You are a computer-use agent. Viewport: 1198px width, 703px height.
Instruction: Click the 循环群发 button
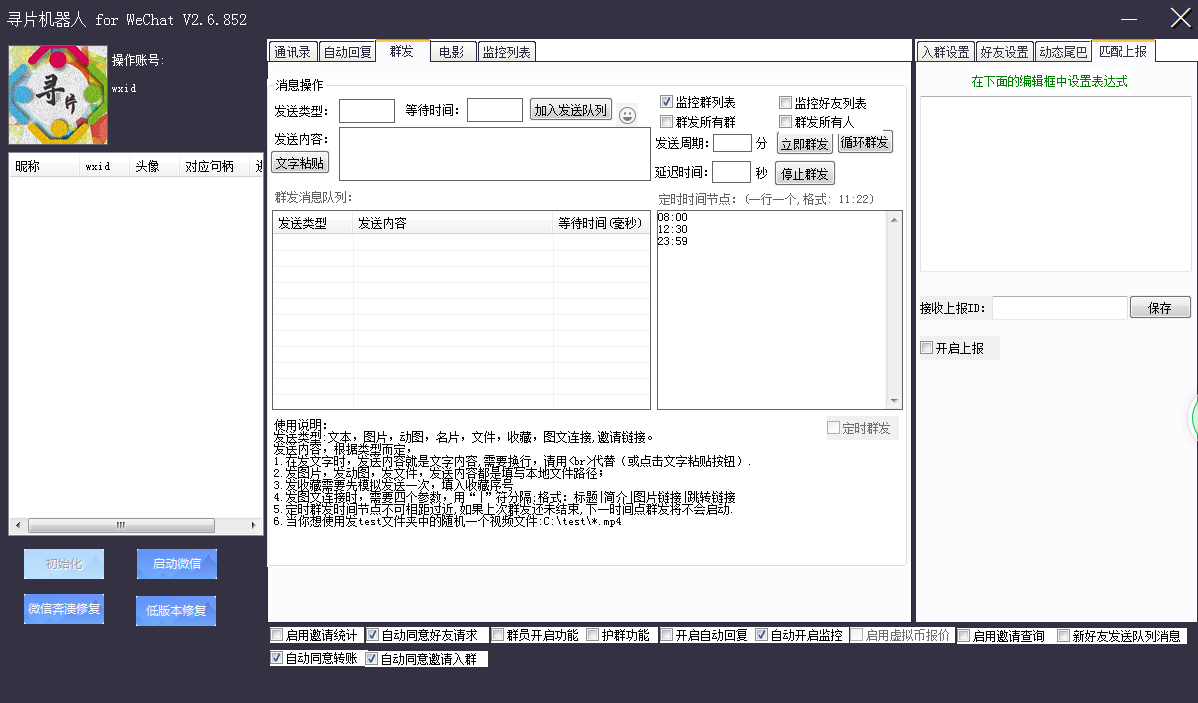click(x=865, y=142)
